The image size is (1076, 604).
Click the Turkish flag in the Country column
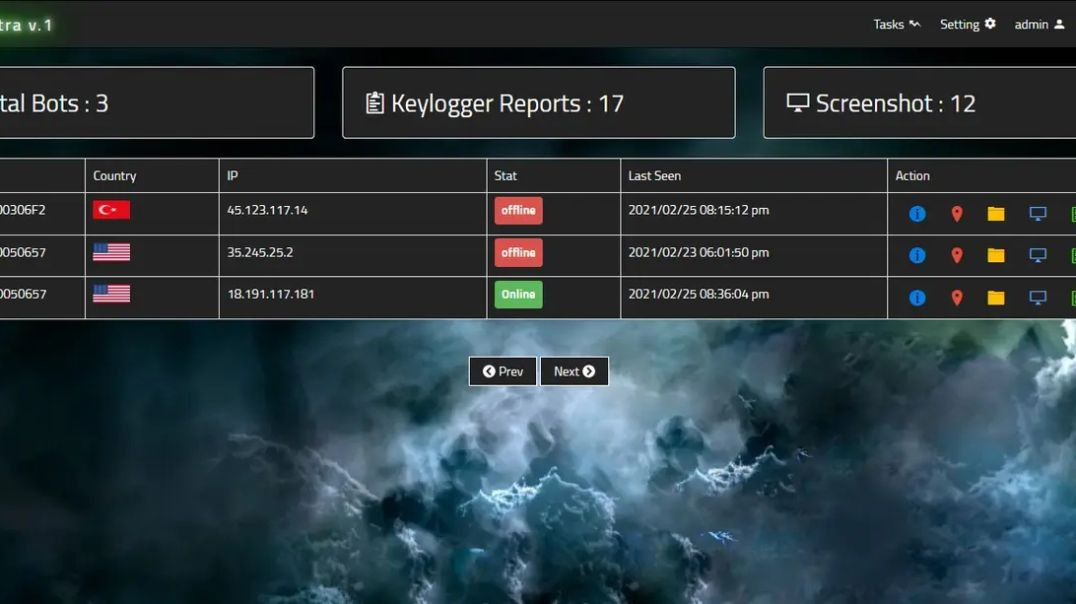[x=111, y=209]
